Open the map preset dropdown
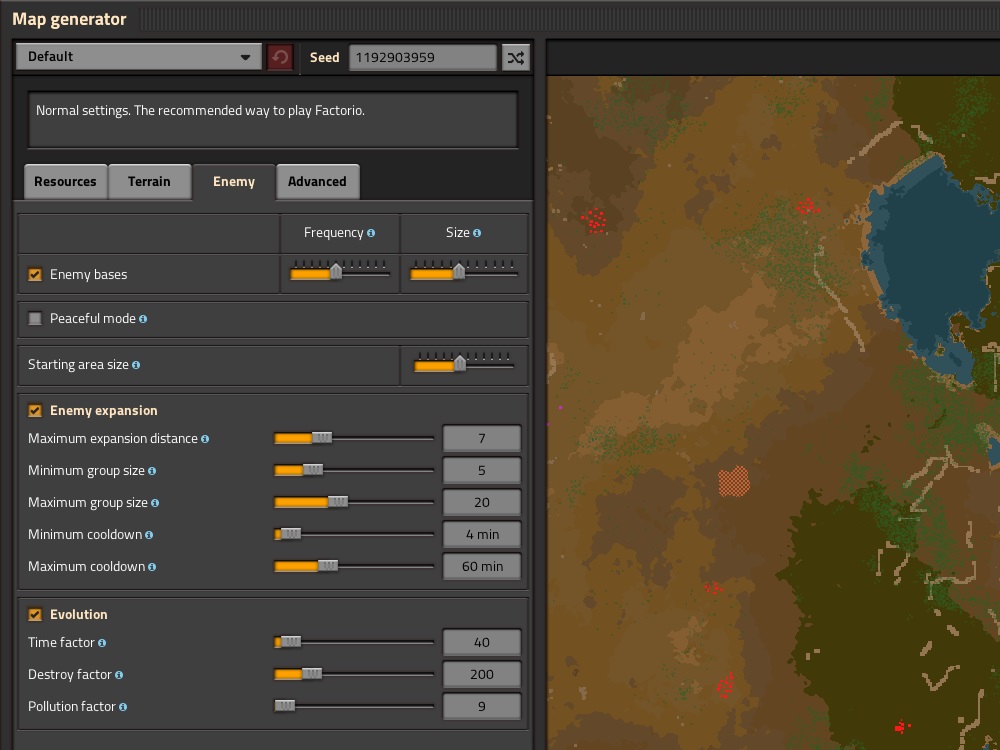This screenshot has height=750, width=1000. (x=138, y=56)
